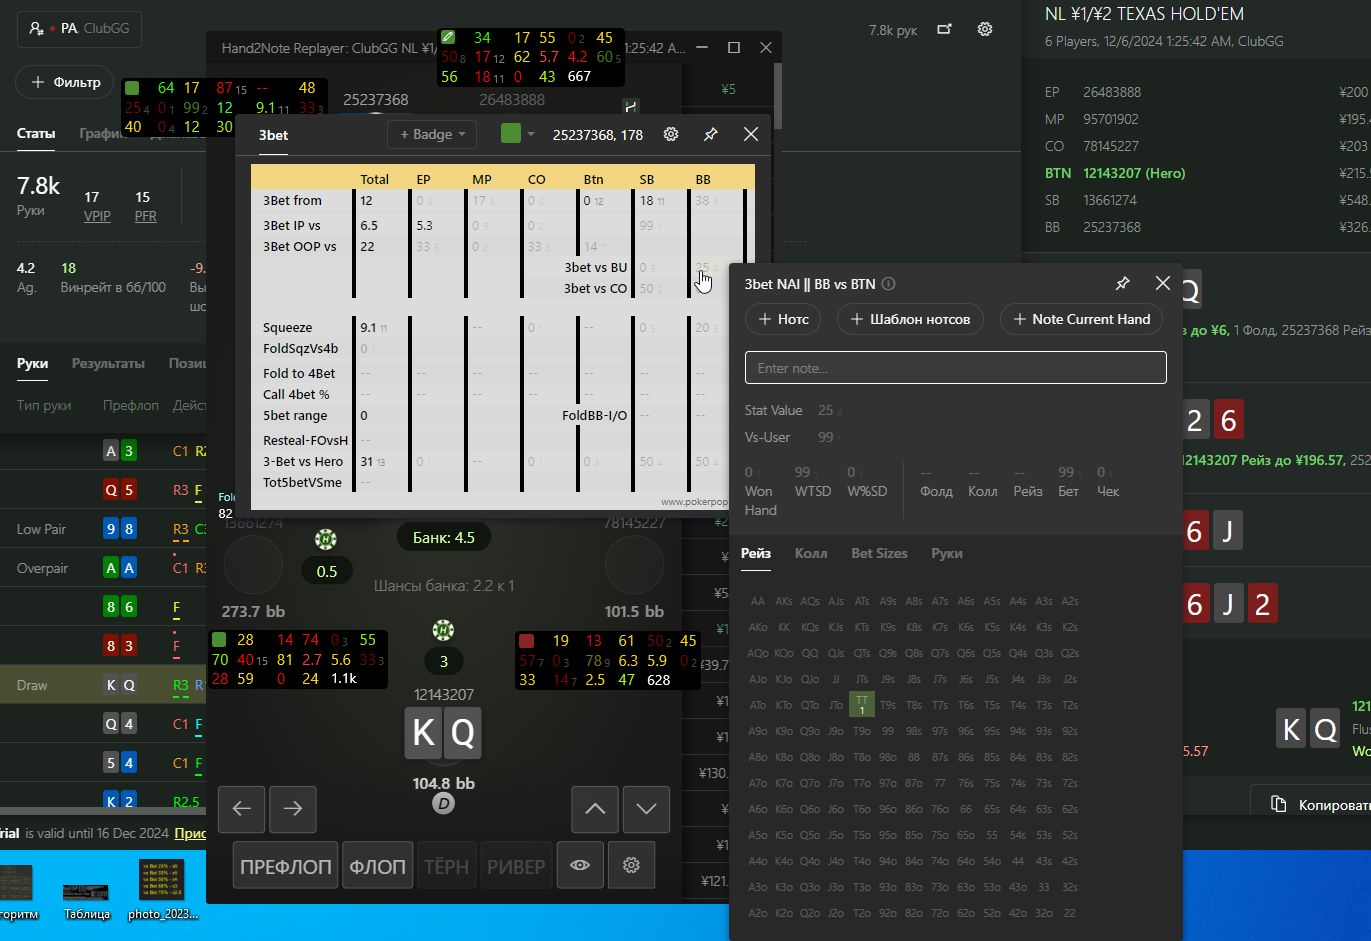Viewport: 1371px width, 941px height.
Task: Select the Bet Sizes tab
Action: 879,553
